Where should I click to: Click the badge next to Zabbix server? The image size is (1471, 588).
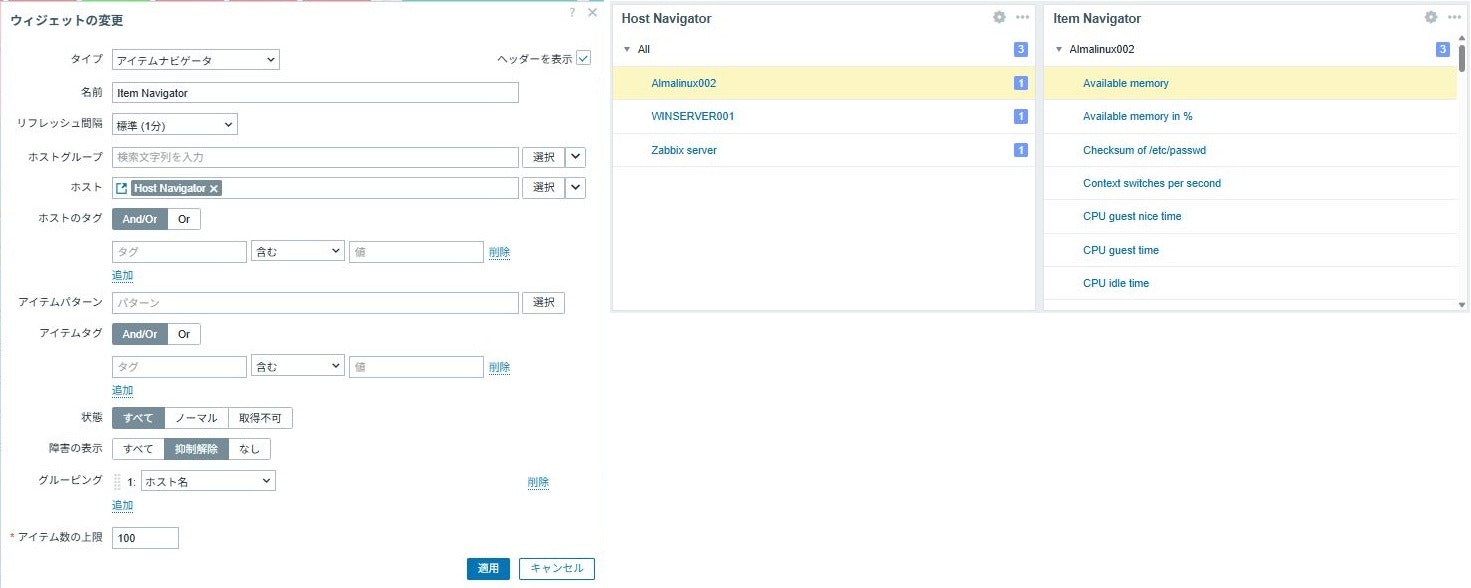(x=1021, y=150)
